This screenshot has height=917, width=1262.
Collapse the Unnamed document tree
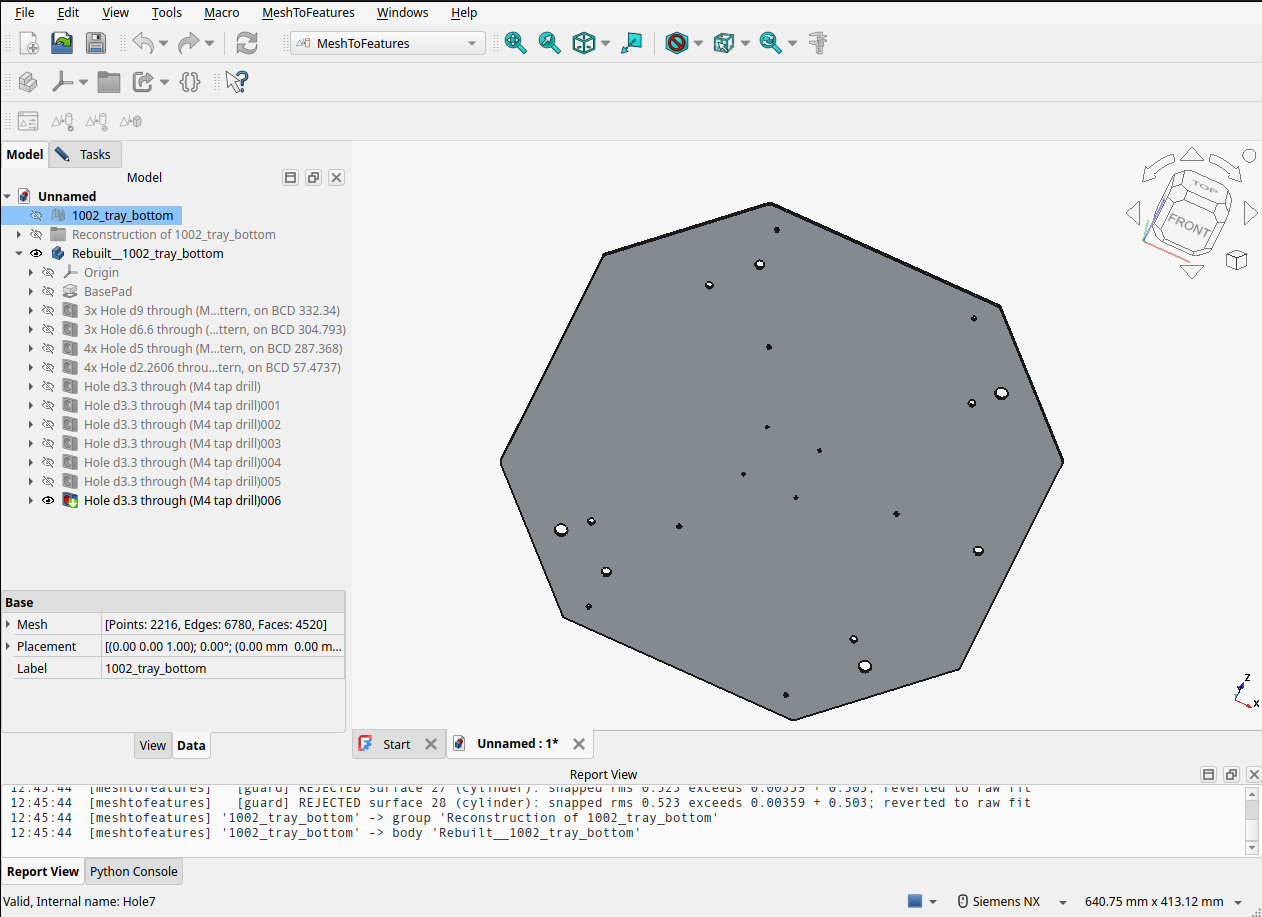point(8,196)
